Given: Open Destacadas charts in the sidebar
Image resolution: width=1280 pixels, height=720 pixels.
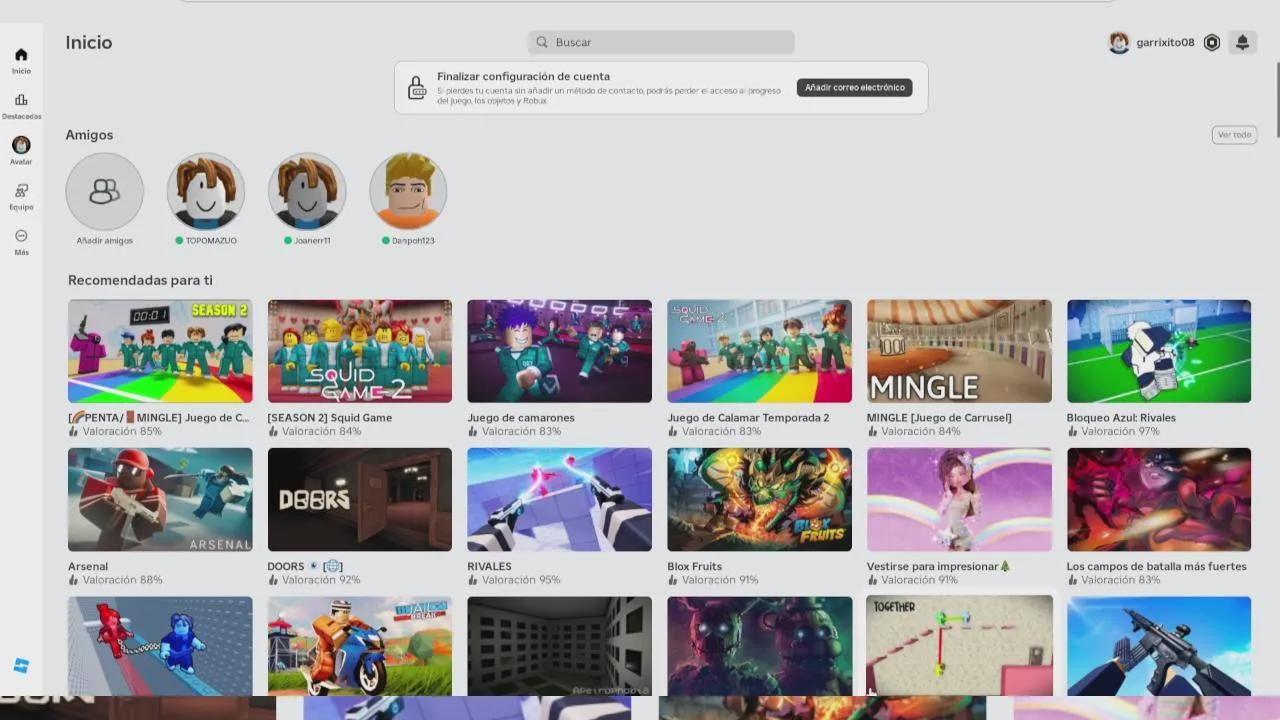Looking at the screenshot, I should tap(21, 106).
